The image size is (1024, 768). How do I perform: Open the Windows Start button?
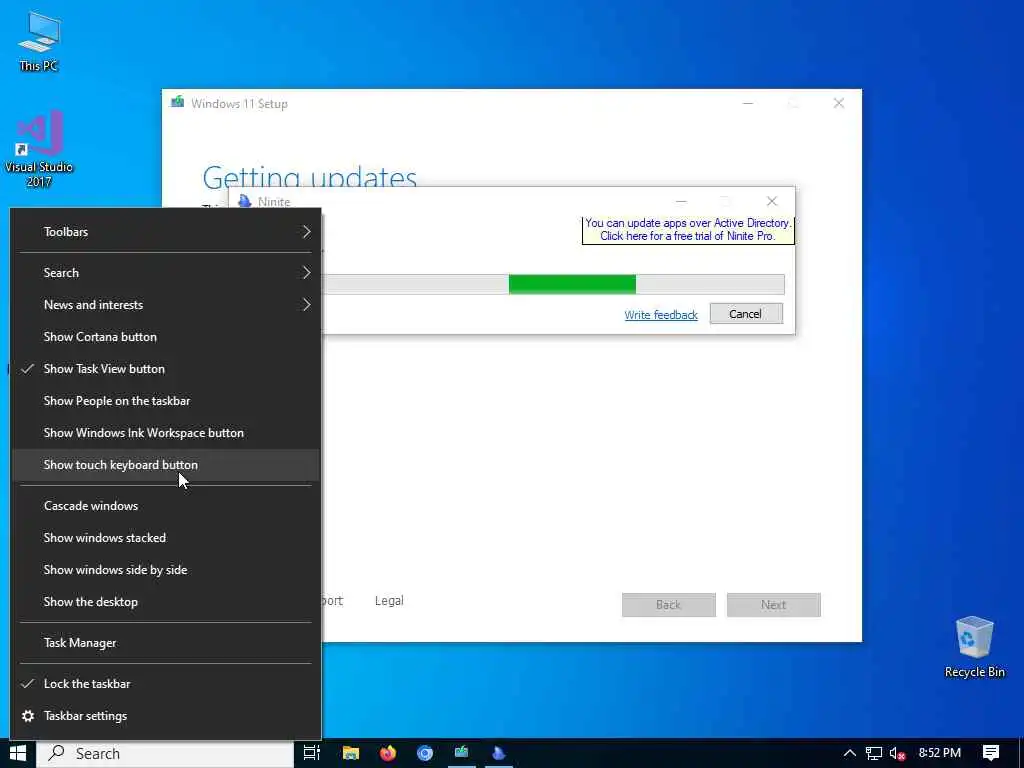point(18,754)
